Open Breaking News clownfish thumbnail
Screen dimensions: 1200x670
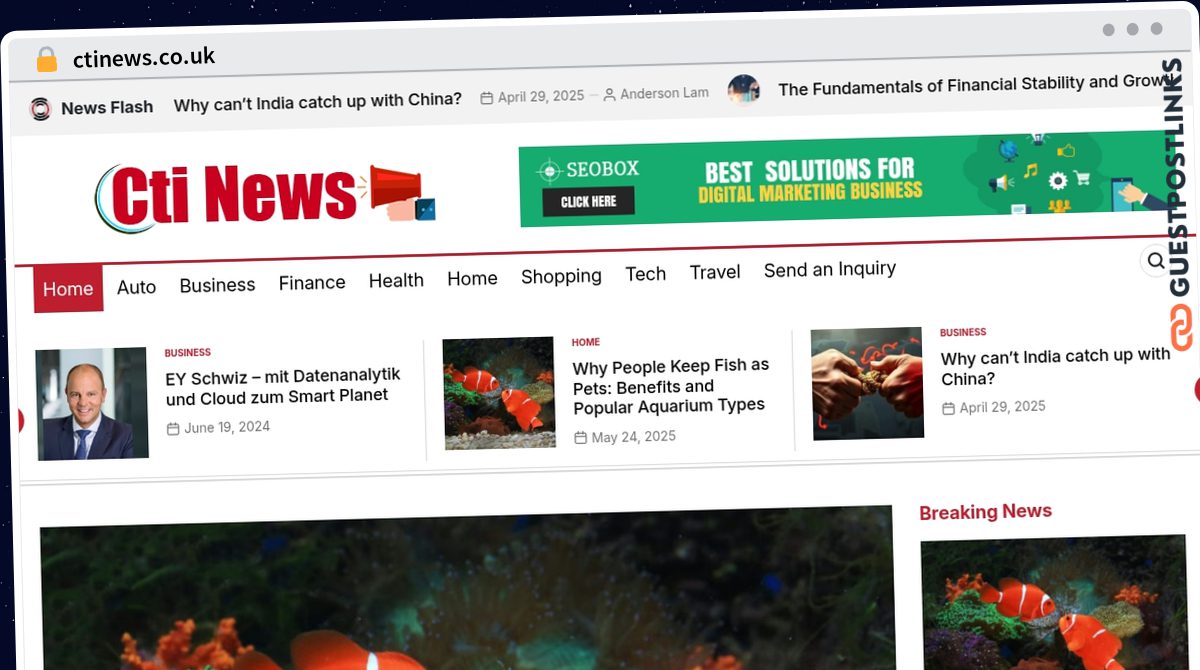click(1053, 603)
